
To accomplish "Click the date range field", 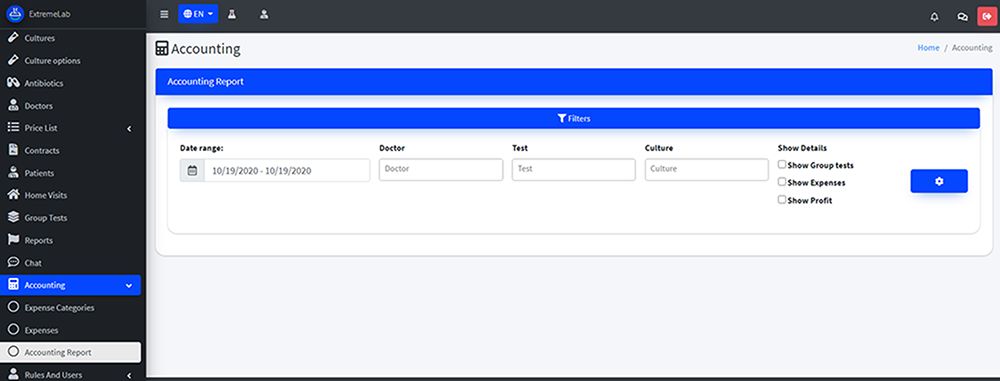I will pos(287,170).
